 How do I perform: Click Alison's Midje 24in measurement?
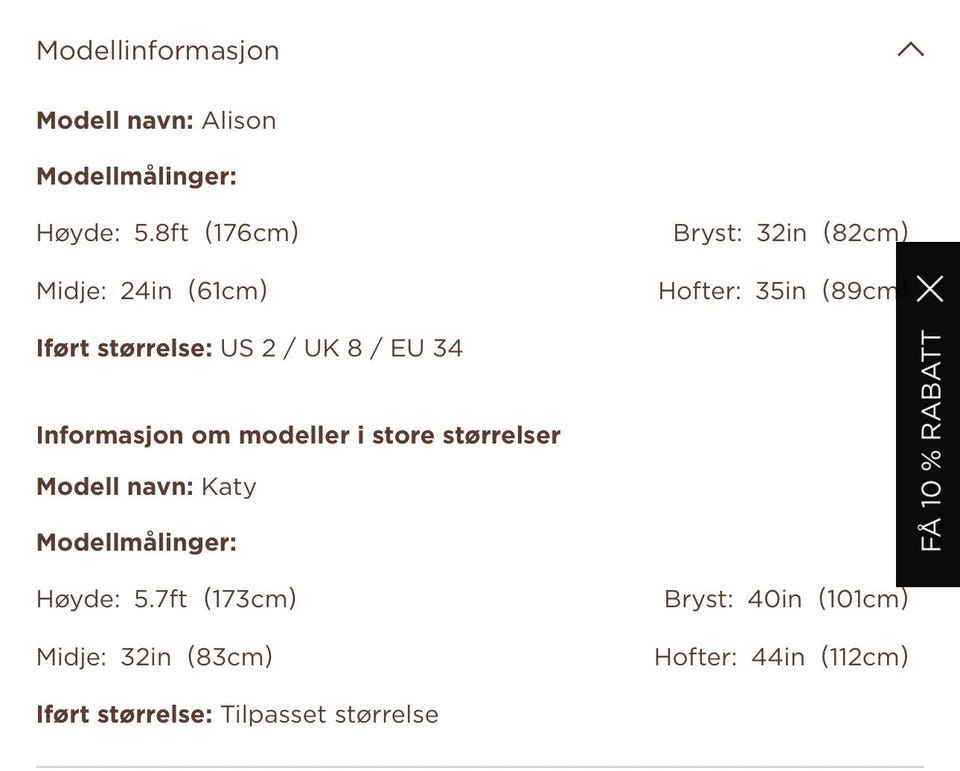pyautogui.click(x=152, y=290)
